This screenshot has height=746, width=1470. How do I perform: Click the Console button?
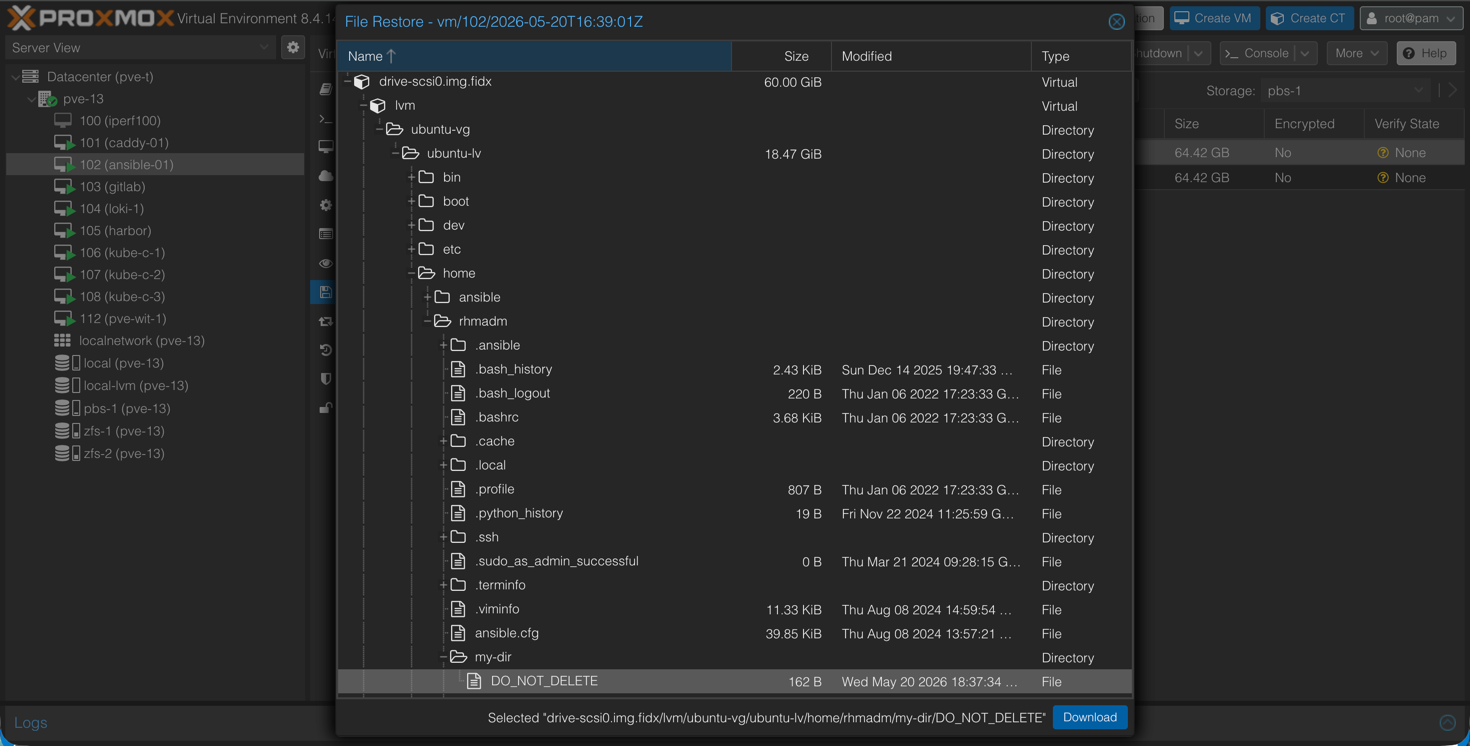(1257, 53)
